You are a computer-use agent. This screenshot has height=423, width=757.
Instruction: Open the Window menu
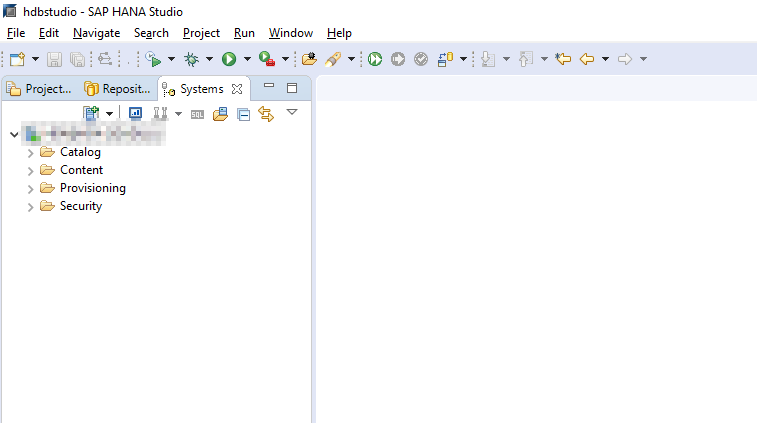(291, 33)
